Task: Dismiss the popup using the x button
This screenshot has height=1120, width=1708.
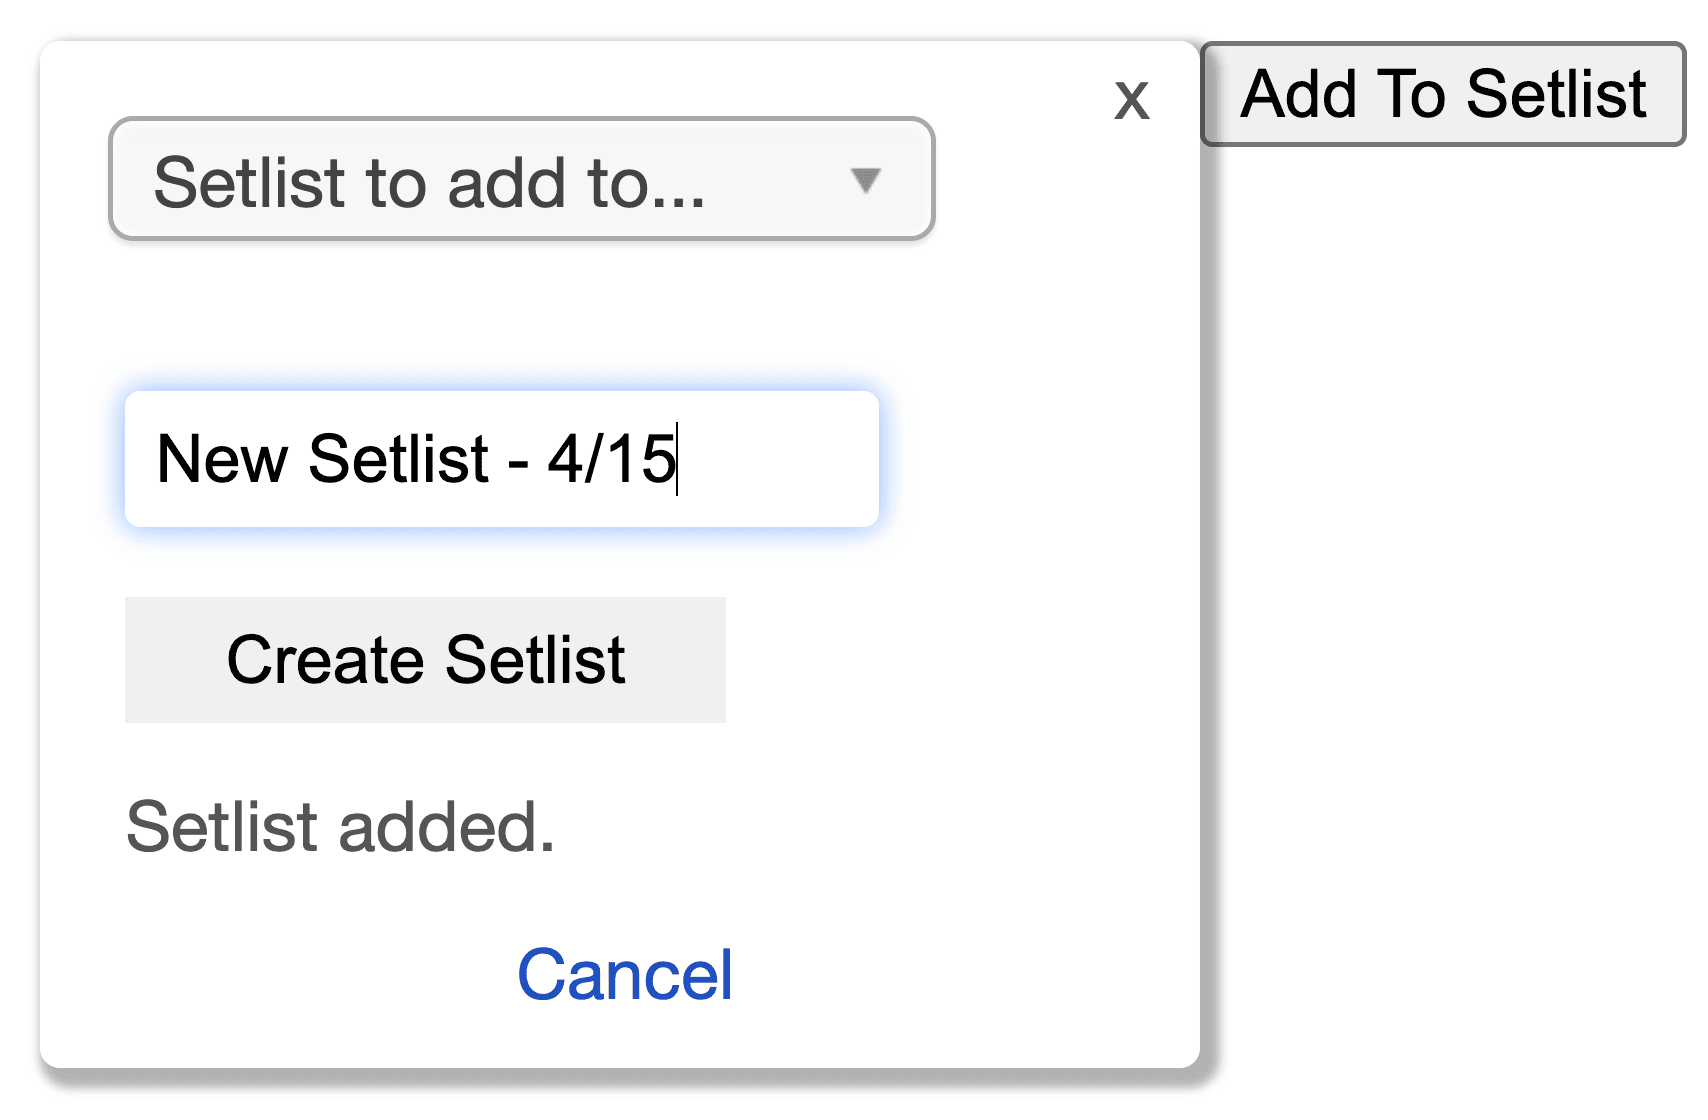Action: click(1131, 100)
